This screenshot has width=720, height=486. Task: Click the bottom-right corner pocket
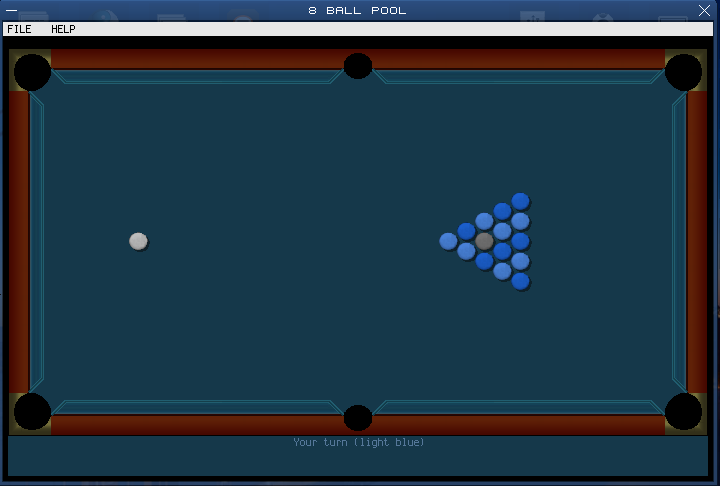click(683, 411)
